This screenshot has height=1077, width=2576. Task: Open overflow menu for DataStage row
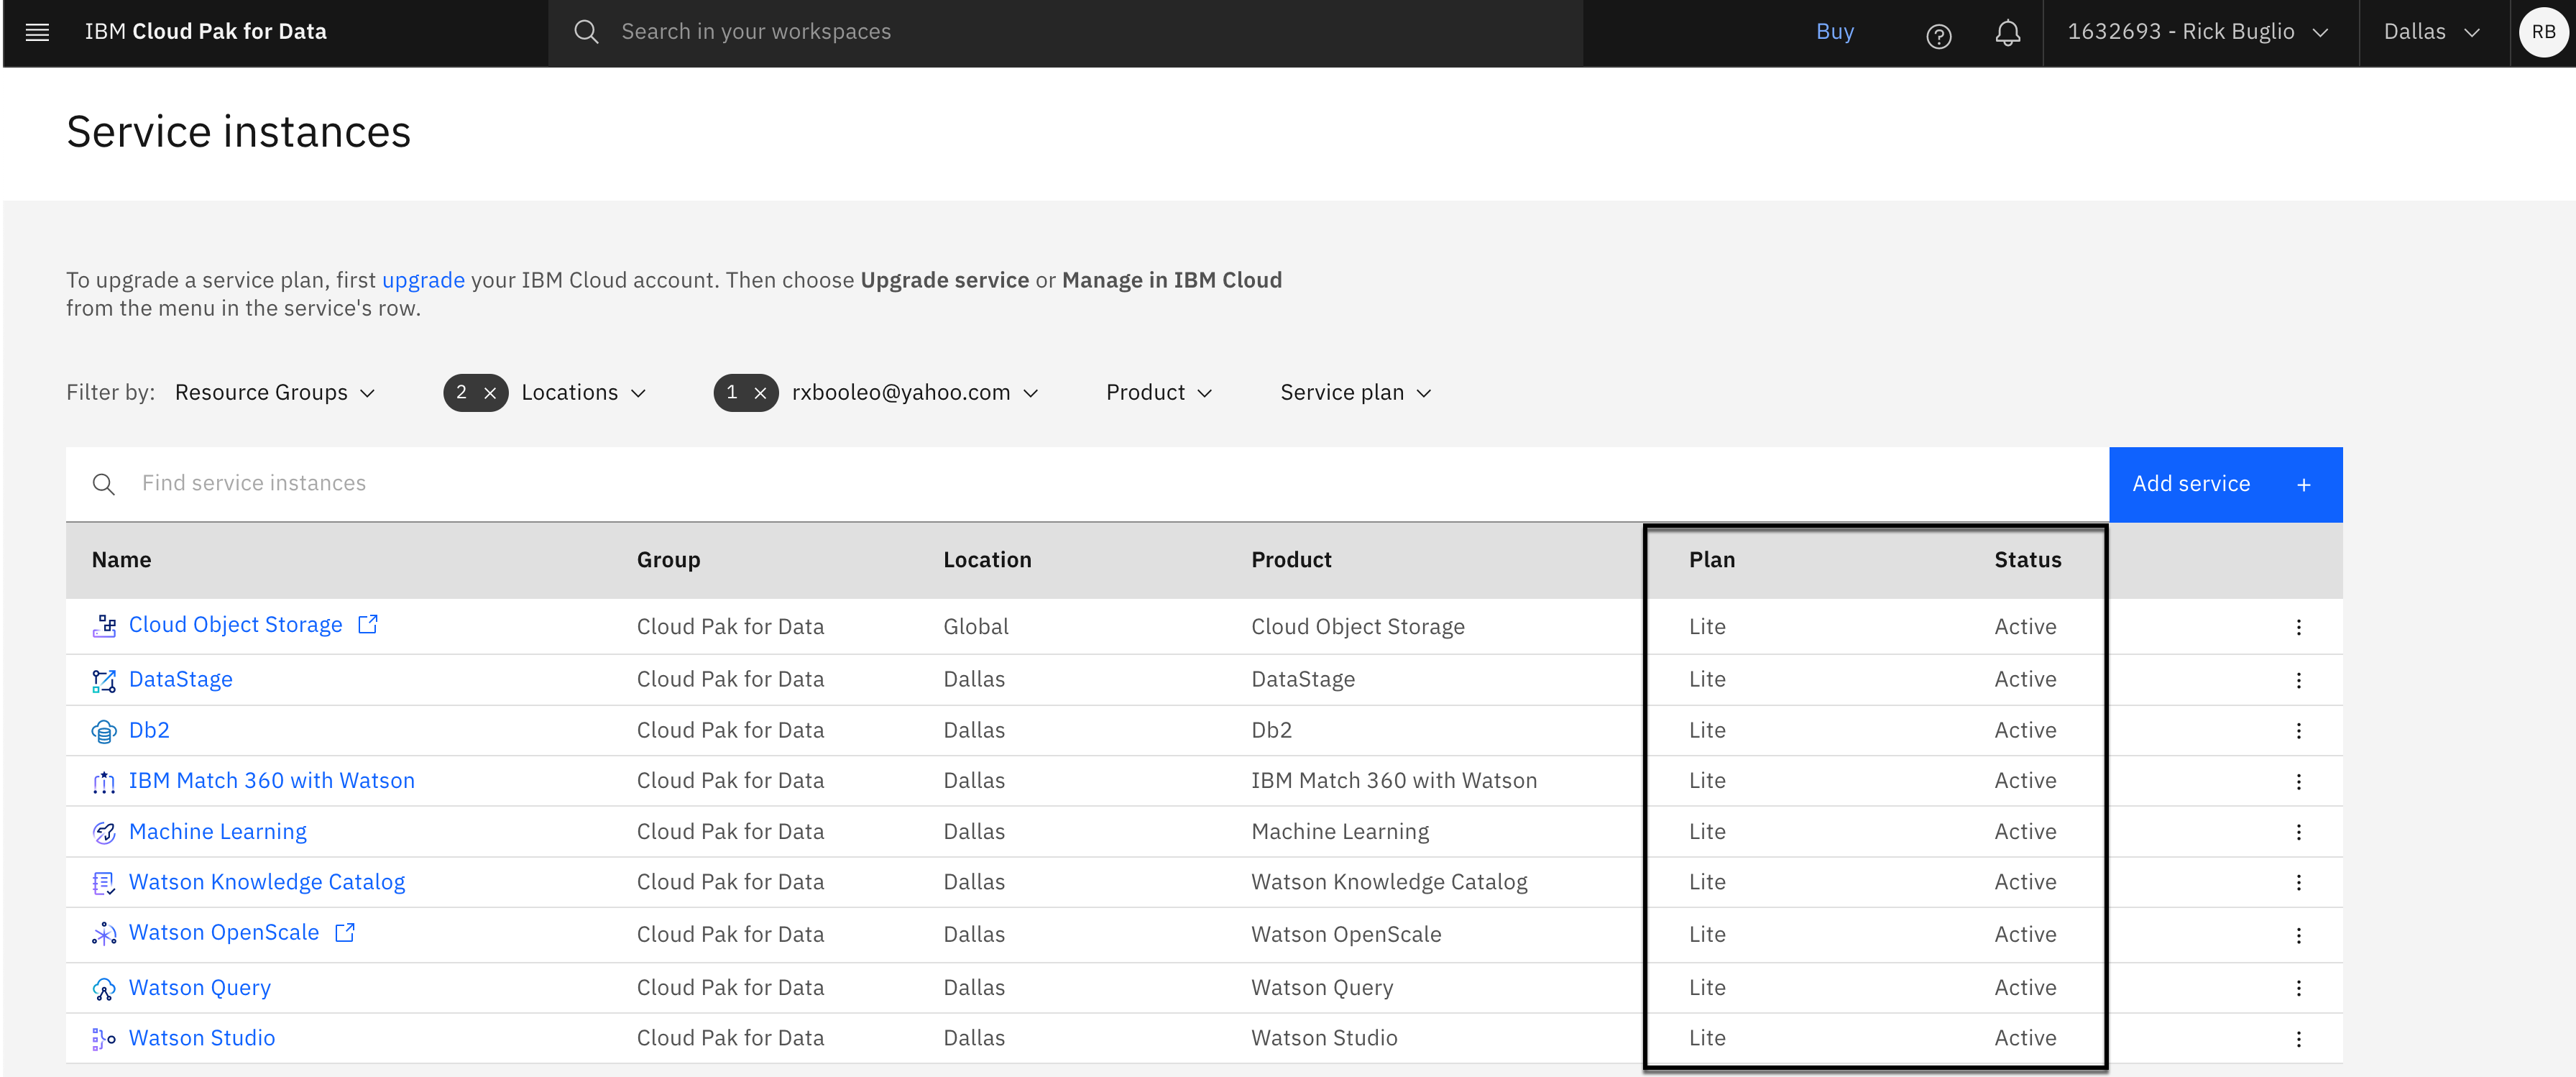pos(2298,680)
